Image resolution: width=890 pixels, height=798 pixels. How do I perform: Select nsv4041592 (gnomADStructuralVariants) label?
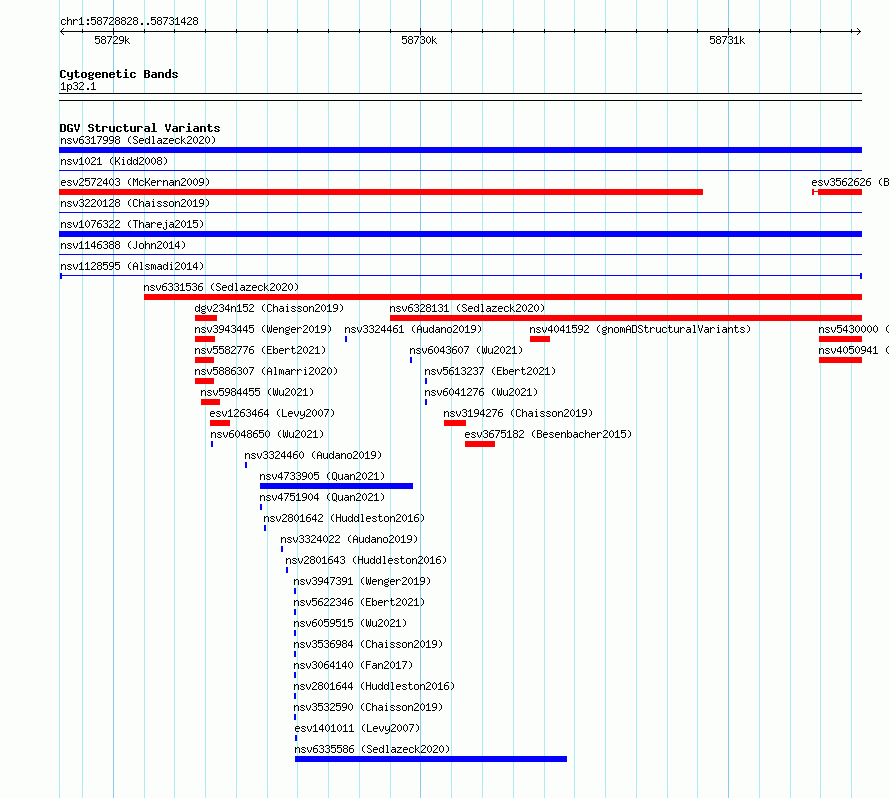click(x=640, y=329)
